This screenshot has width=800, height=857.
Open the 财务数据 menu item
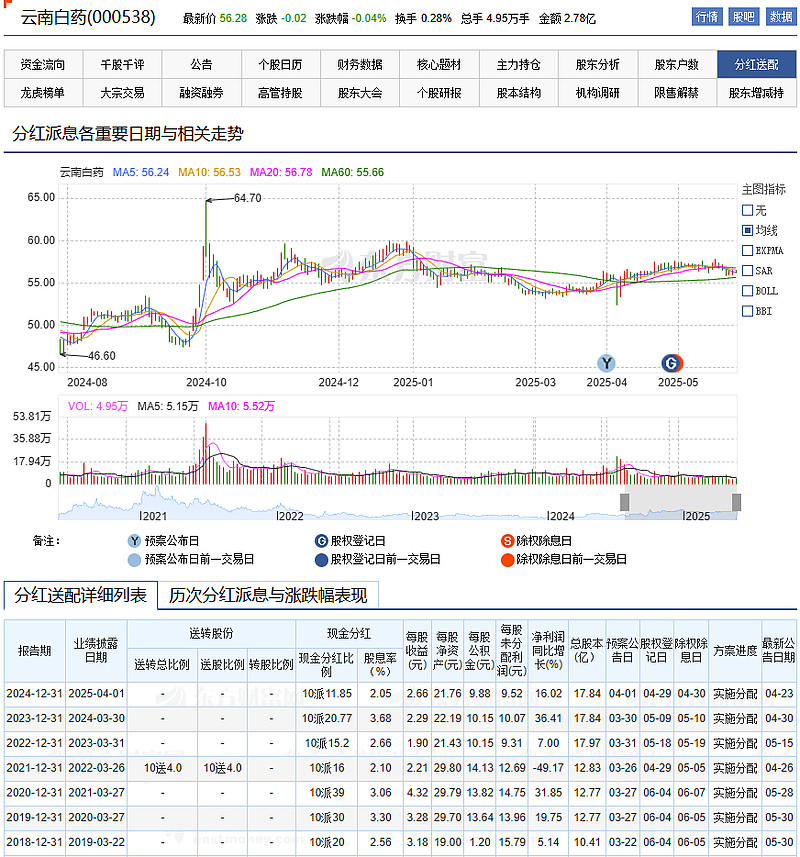click(x=360, y=65)
